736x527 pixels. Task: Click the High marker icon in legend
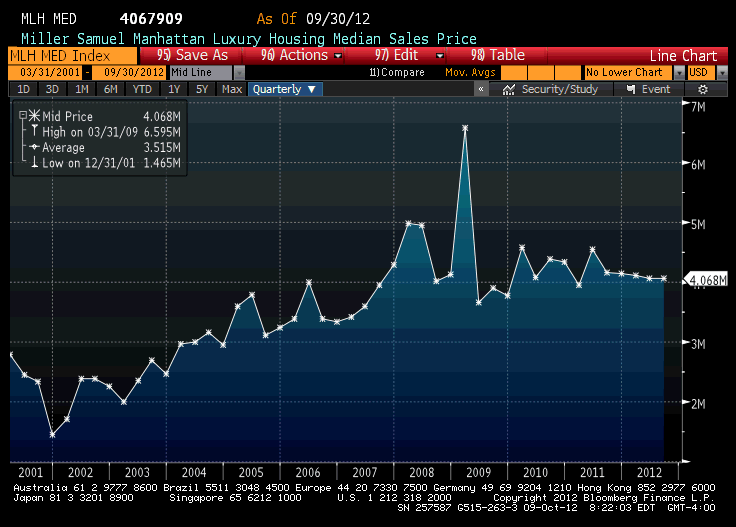tap(33, 132)
